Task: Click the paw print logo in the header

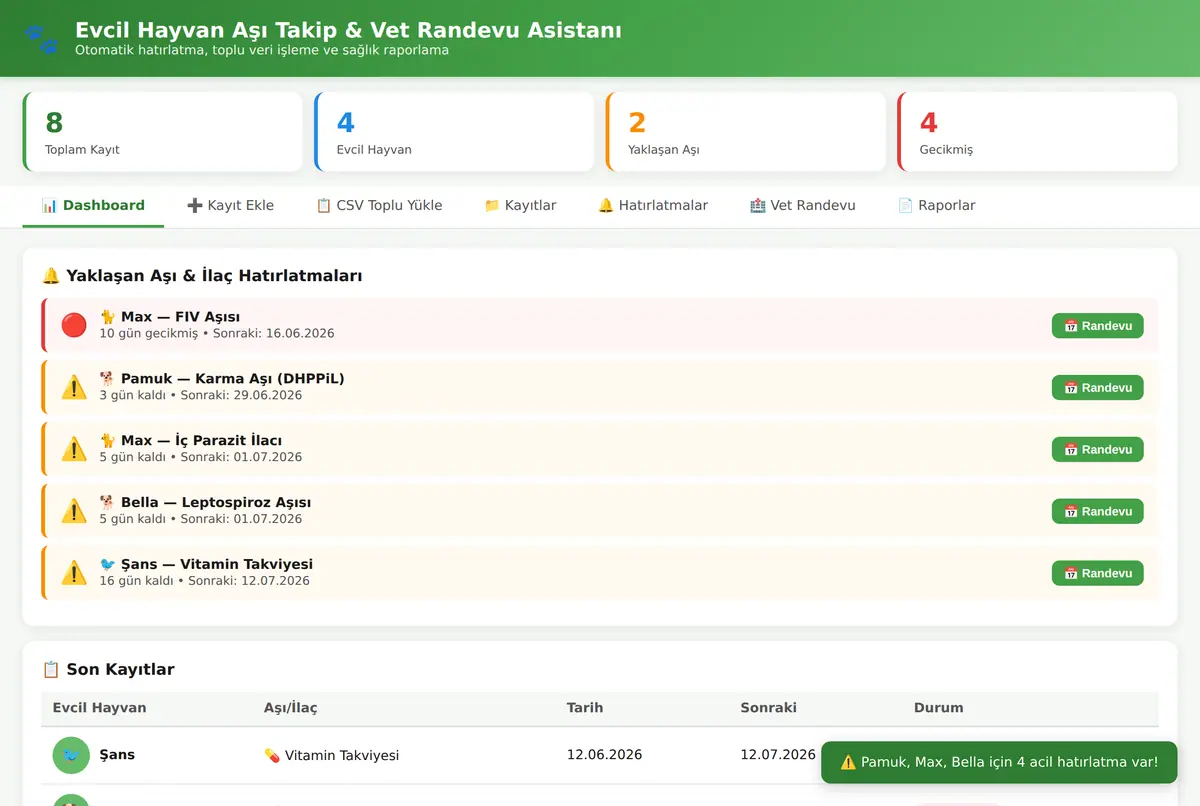Action: click(41, 38)
